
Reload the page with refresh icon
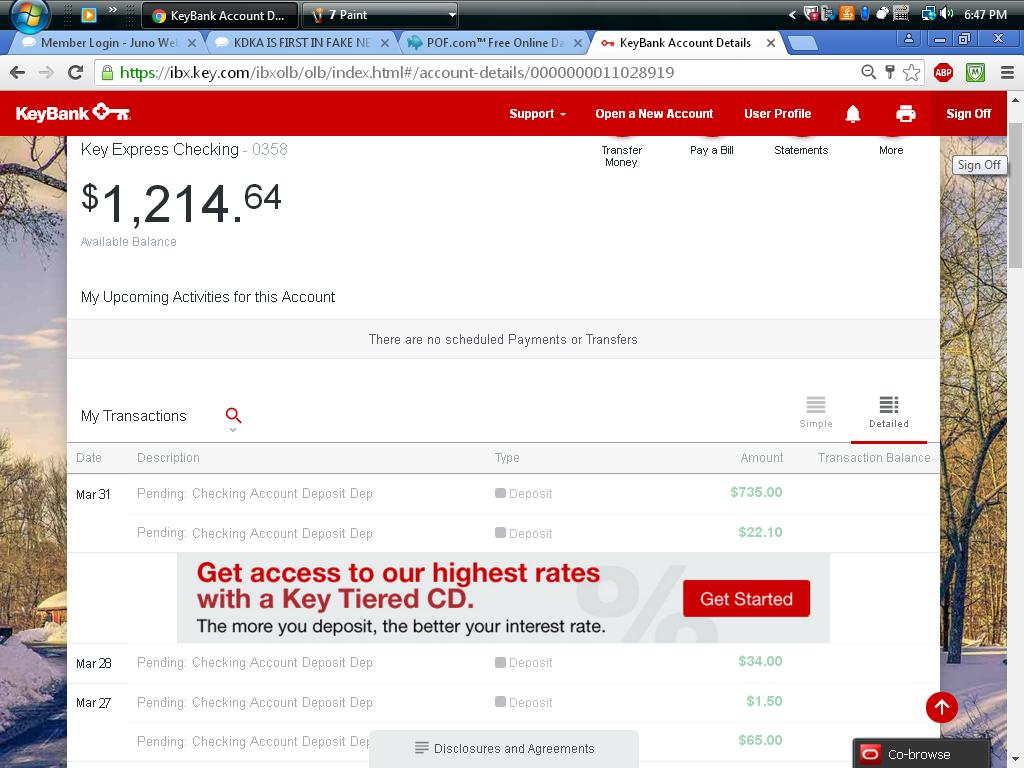point(75,72)
